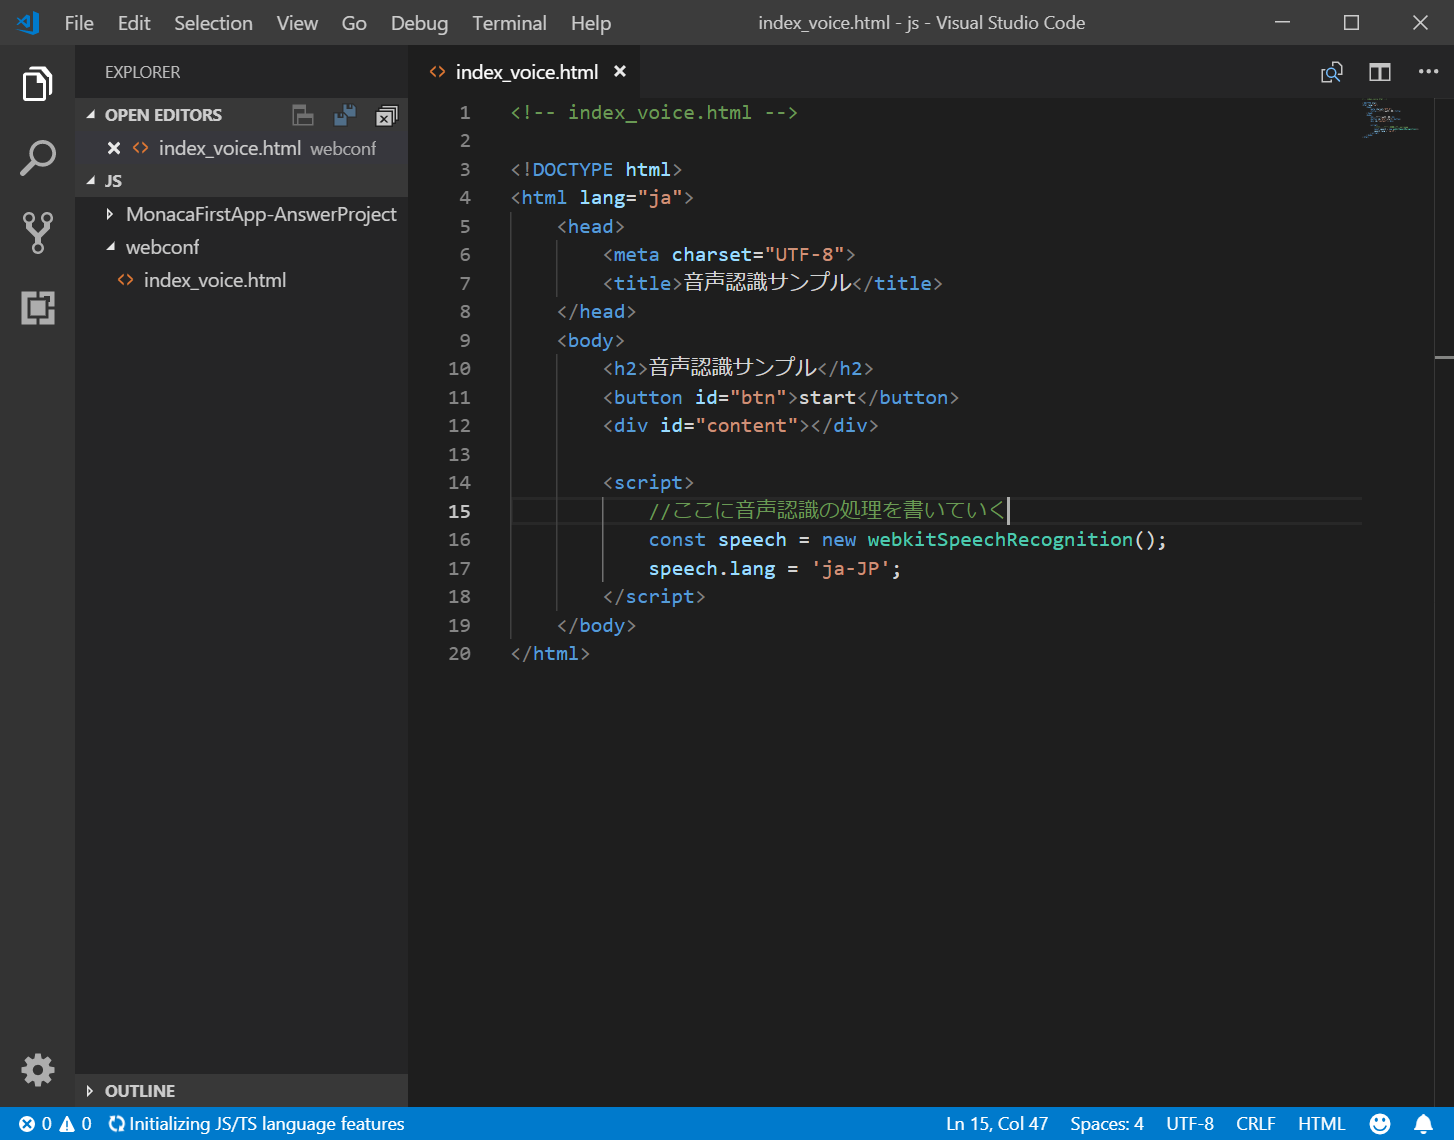Screen dimensions: 1454x1140
Task: Close the index_voice.html editor tab
Action: coord(620,72)
